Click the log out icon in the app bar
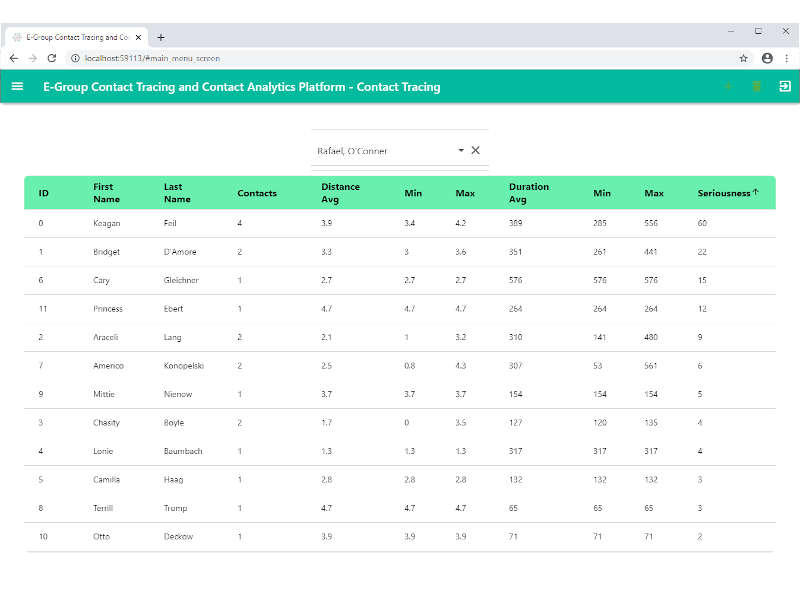This screenshot has width=800, height=600. (785, 86)
